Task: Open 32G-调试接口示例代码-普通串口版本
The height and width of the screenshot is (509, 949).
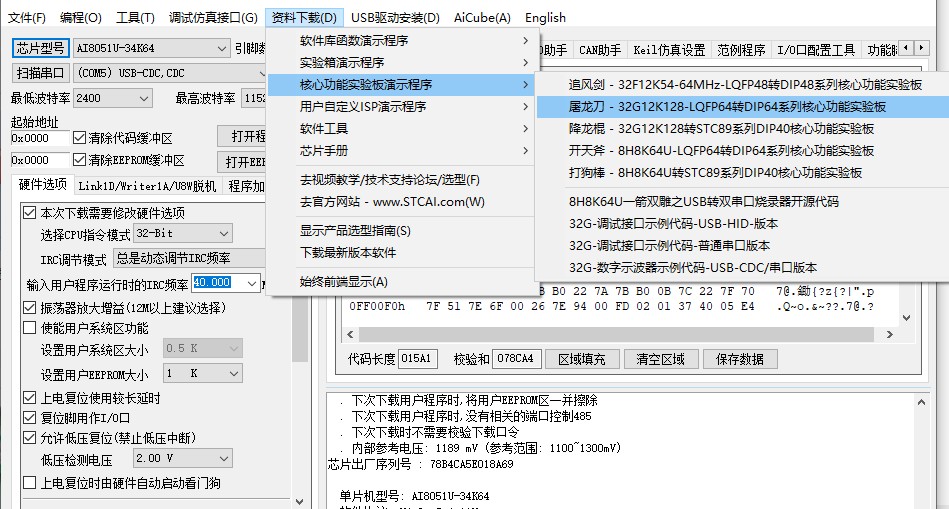Action: [x=743, y=245]
